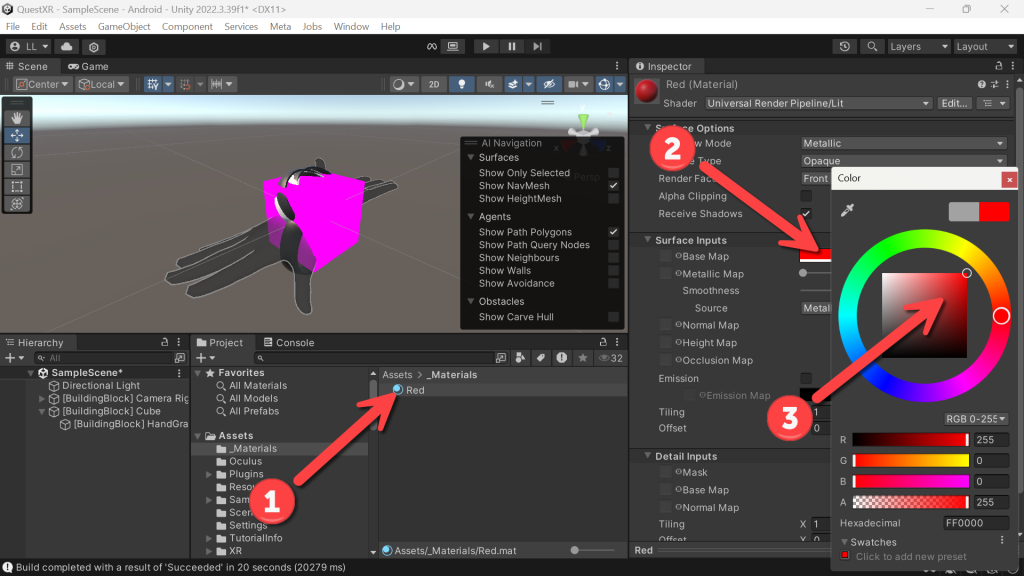The image size is (1024, 576).
Task: Pick color with the eyedropper
Action: [847, 210]
